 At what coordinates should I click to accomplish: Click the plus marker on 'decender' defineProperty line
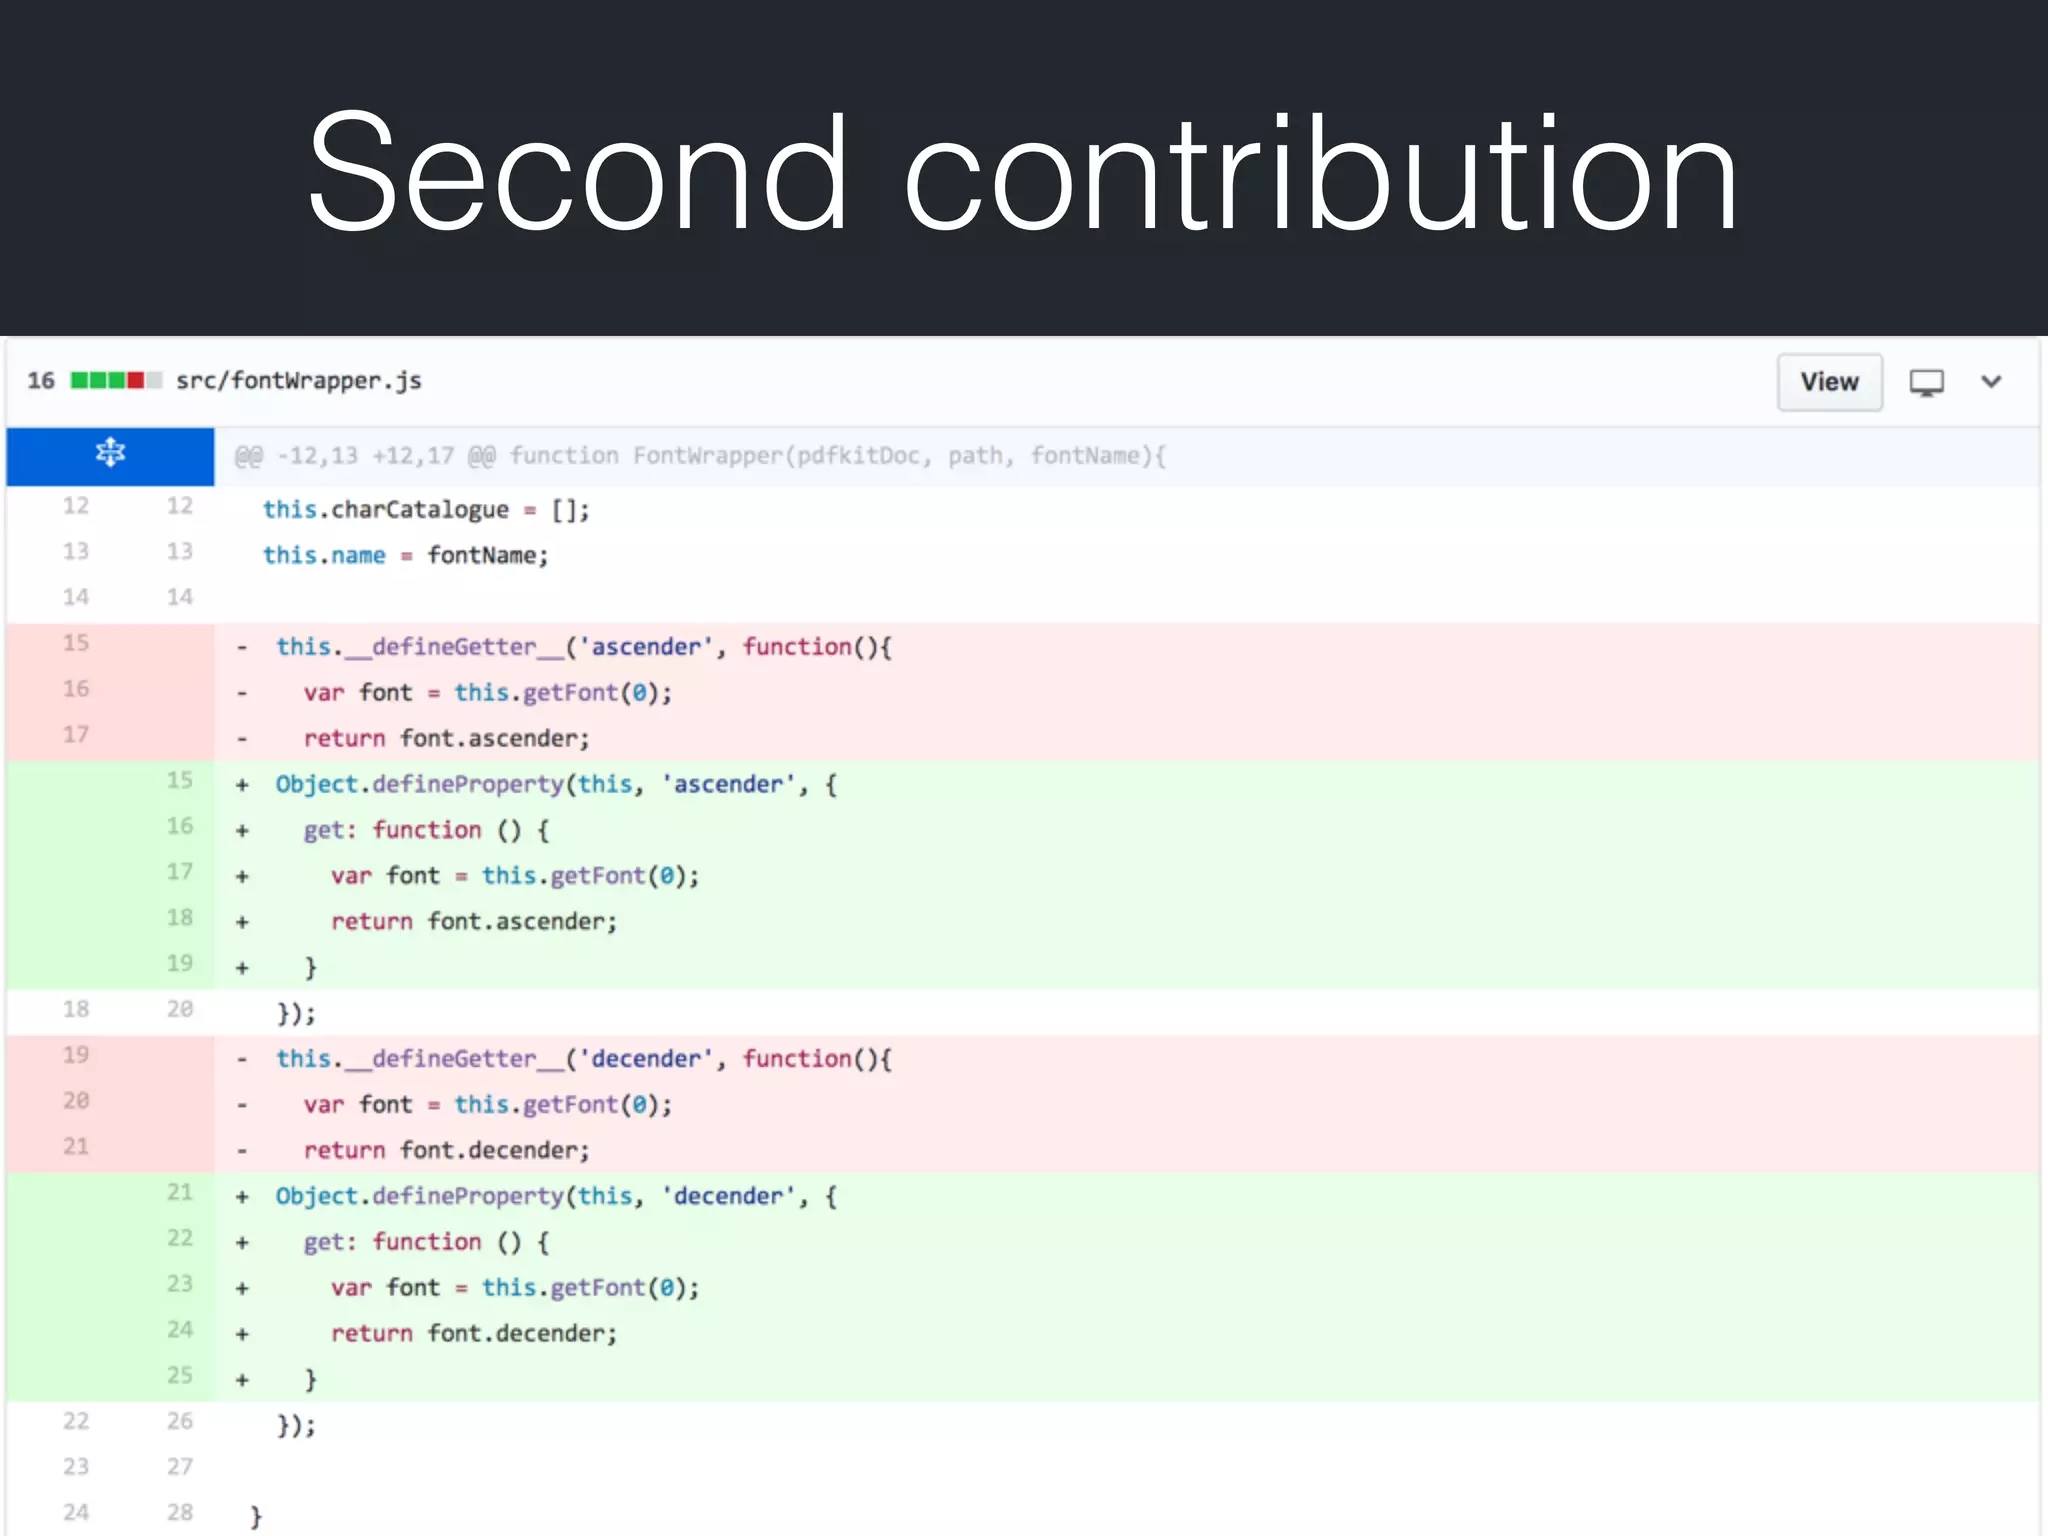[x=242, y=1198]
